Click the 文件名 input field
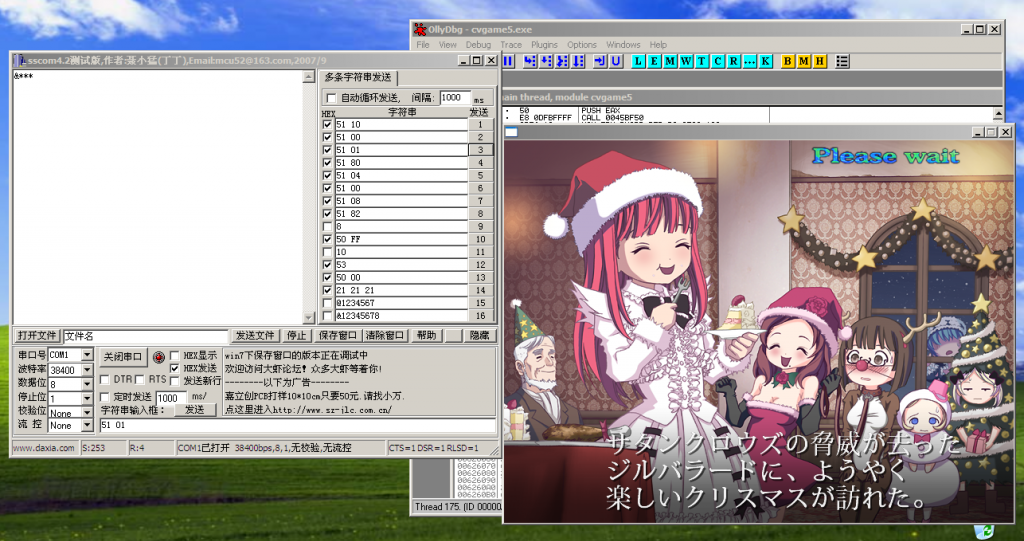This screenshot has width=1024, height=541. click(x=146, y=336)
